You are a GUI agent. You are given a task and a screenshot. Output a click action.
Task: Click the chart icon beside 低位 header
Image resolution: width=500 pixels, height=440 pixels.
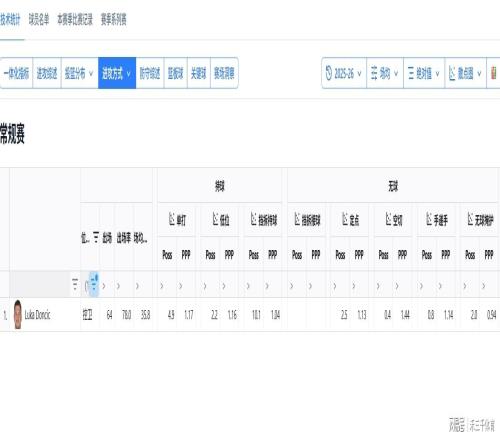(216, 219)
